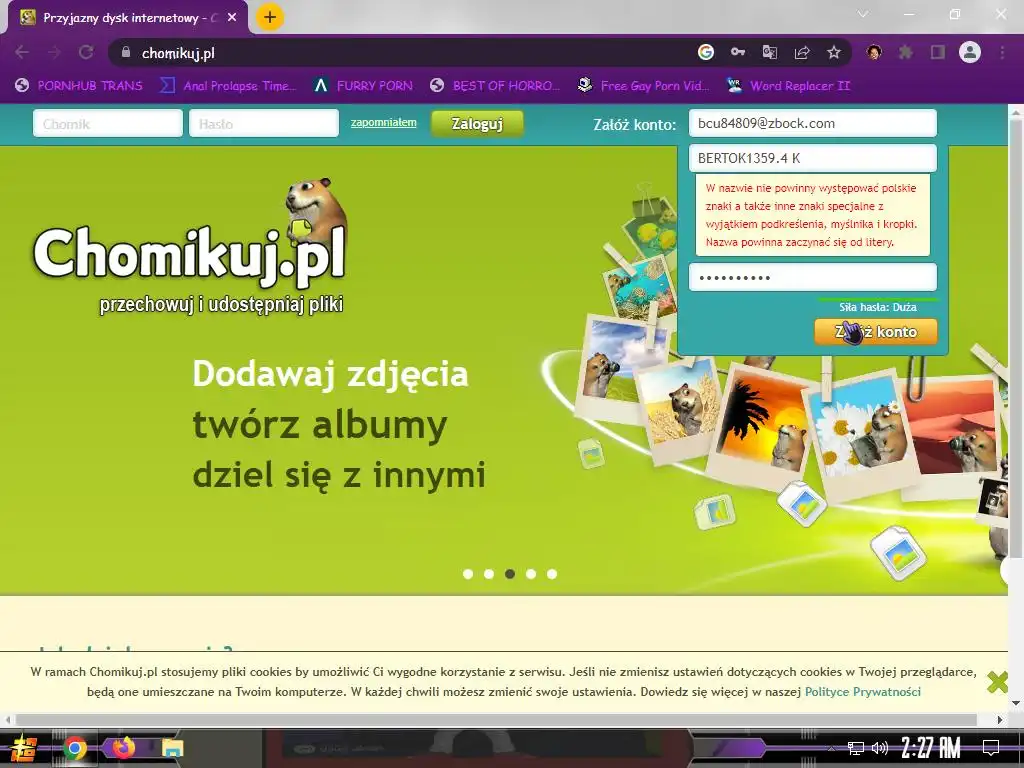The width and height of the screenshot is (1024, 768).
Task: Click the browser Back arrow
Action: point(22,52)
